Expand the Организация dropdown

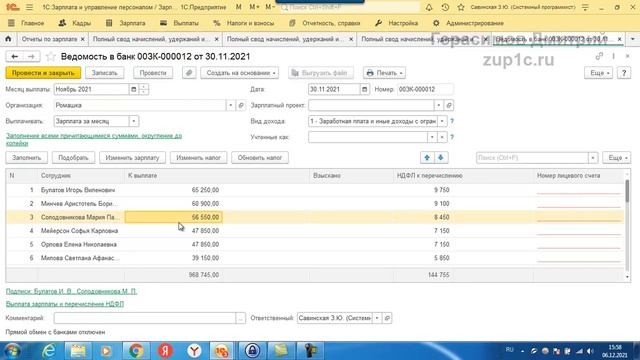[x=230, y=105]
